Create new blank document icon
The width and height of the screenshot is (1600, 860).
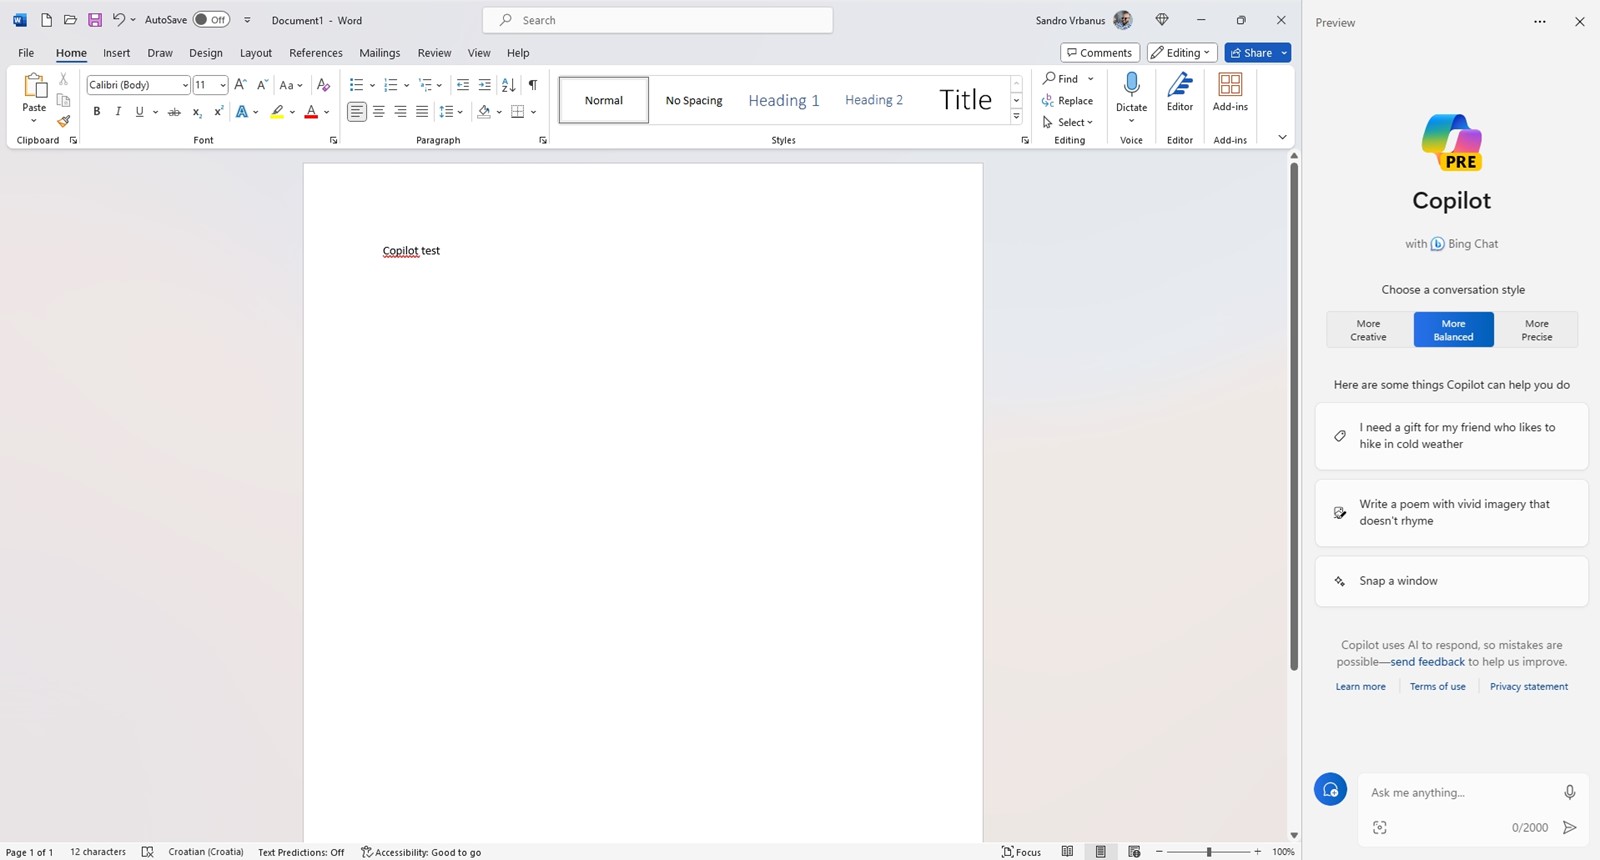(46, 20)
